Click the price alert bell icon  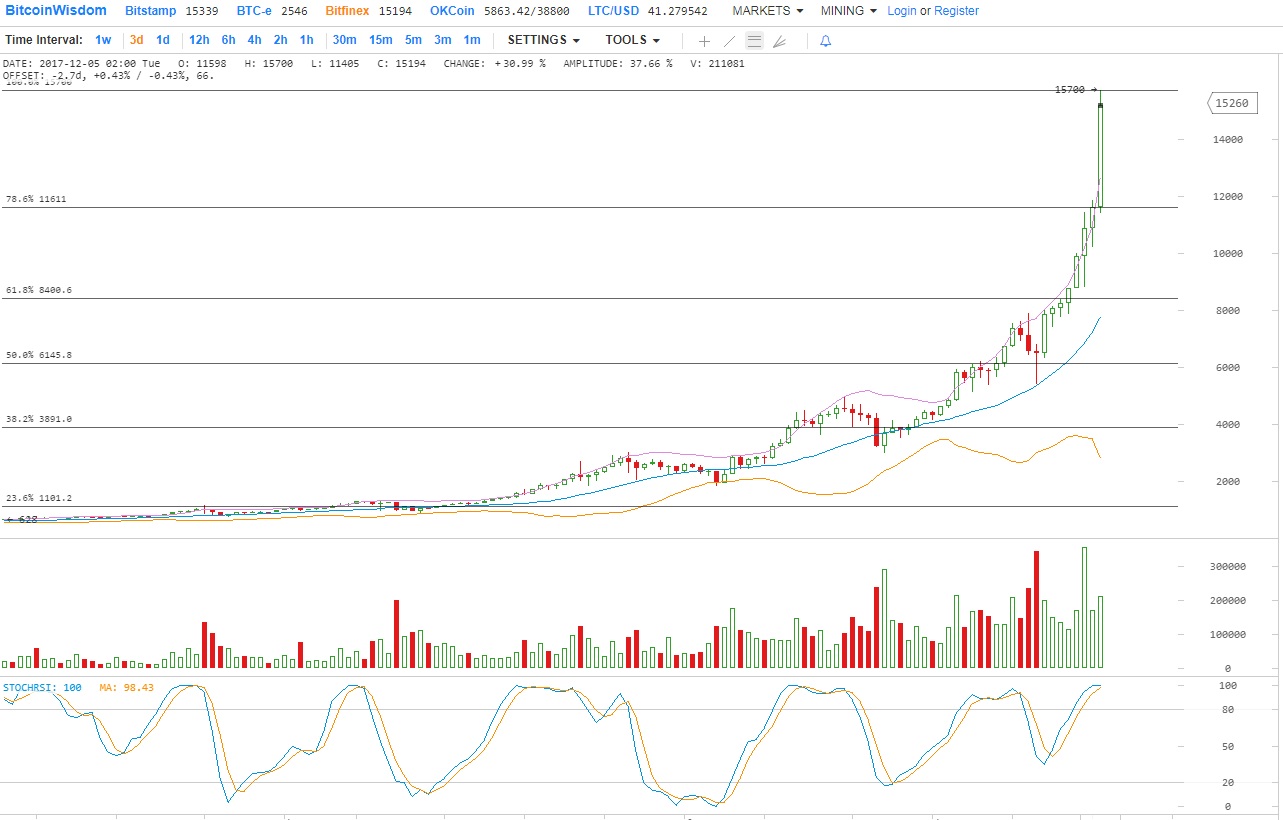point(825,41)
